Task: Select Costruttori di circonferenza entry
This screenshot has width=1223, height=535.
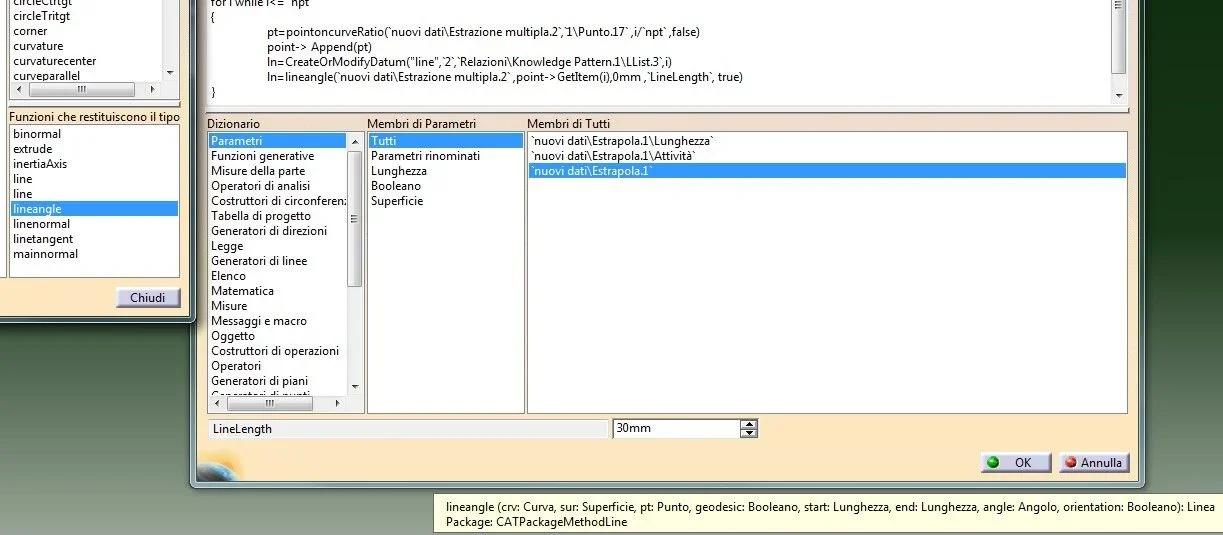Action: pyautogui.click(x=277, y=201)
